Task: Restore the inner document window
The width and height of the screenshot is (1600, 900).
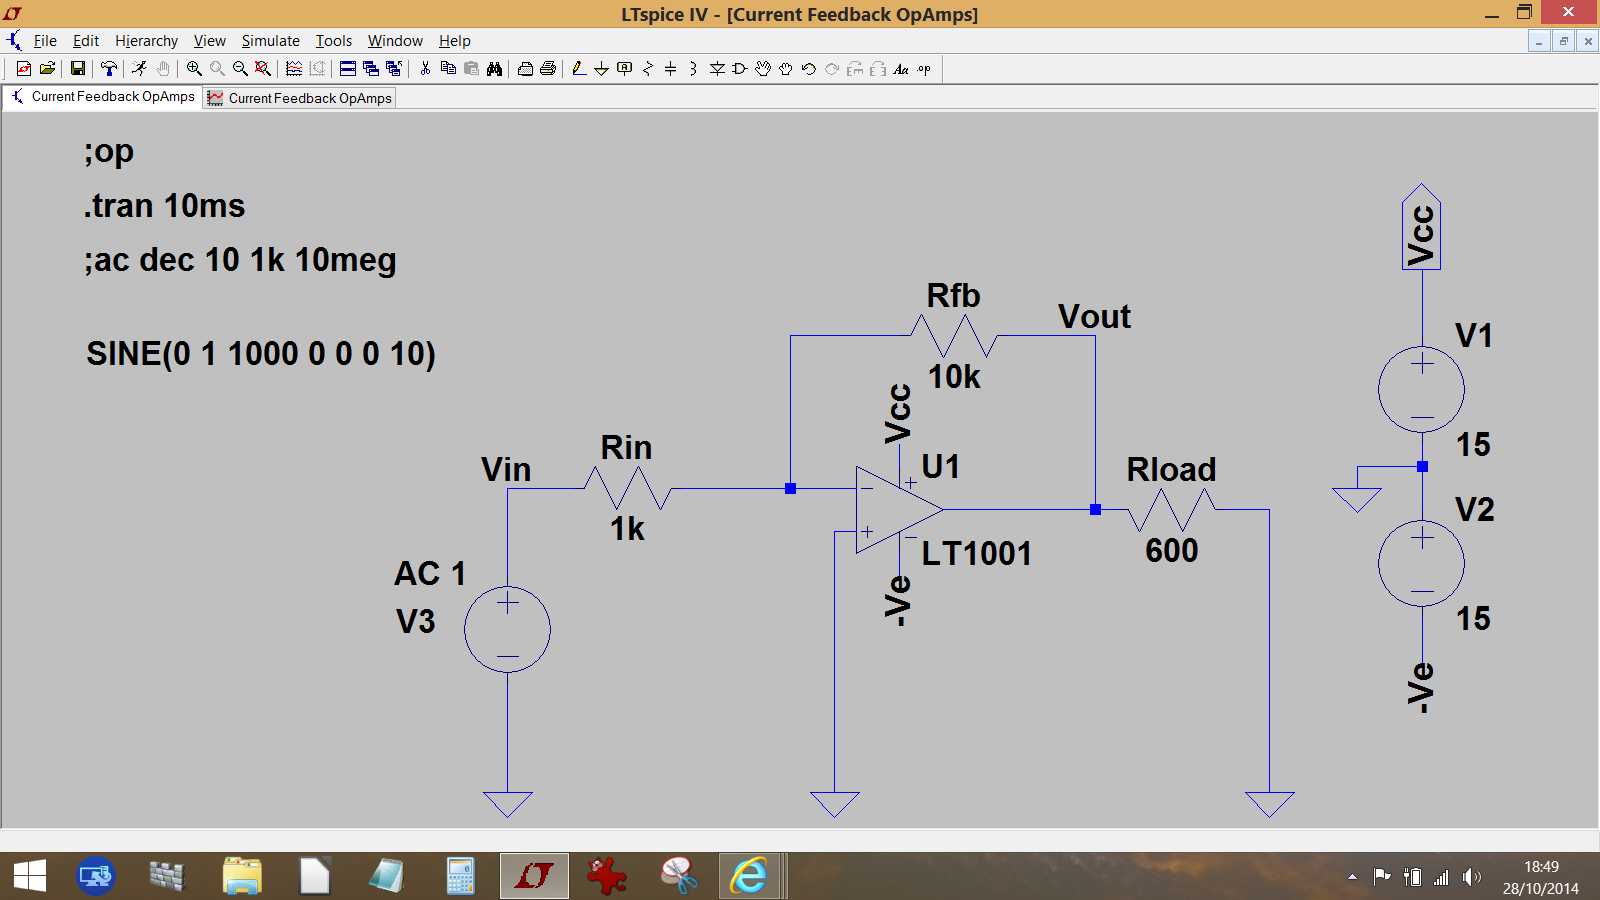Action: 1564,41
